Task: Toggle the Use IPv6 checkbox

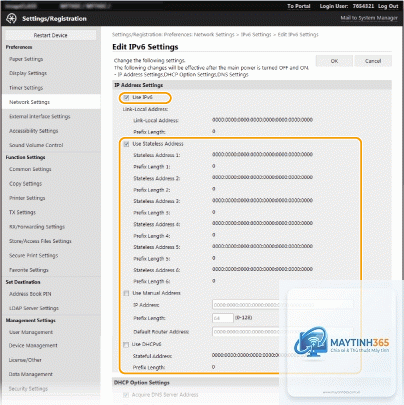Action: tap(126, 98)
